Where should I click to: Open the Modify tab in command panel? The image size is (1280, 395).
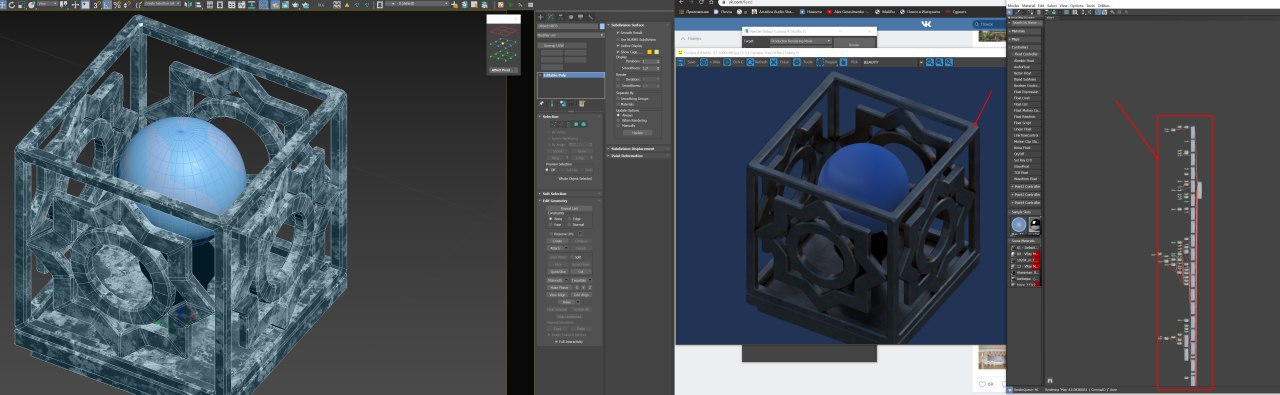click(550, 16)
